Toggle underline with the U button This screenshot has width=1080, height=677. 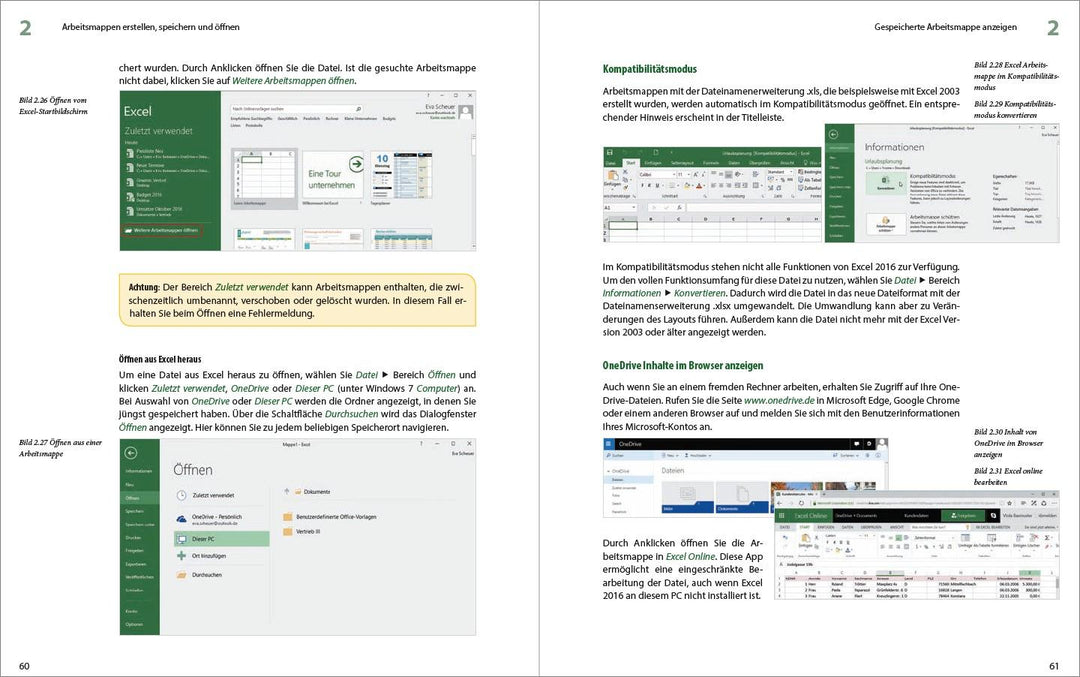(x=656, y=185)
